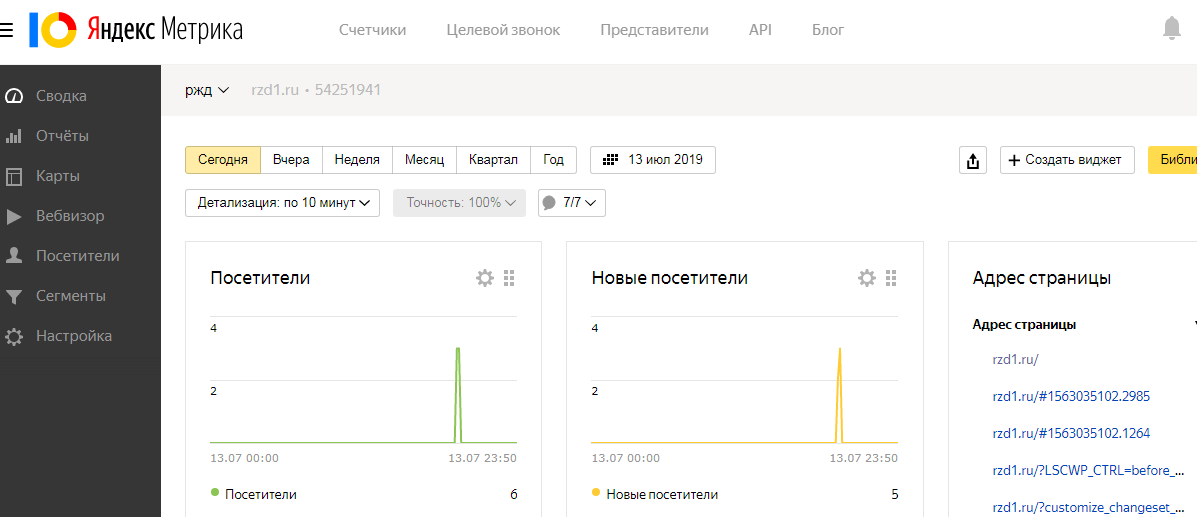
Task: Click the Посетители person icon
Action: coord(13,256)
